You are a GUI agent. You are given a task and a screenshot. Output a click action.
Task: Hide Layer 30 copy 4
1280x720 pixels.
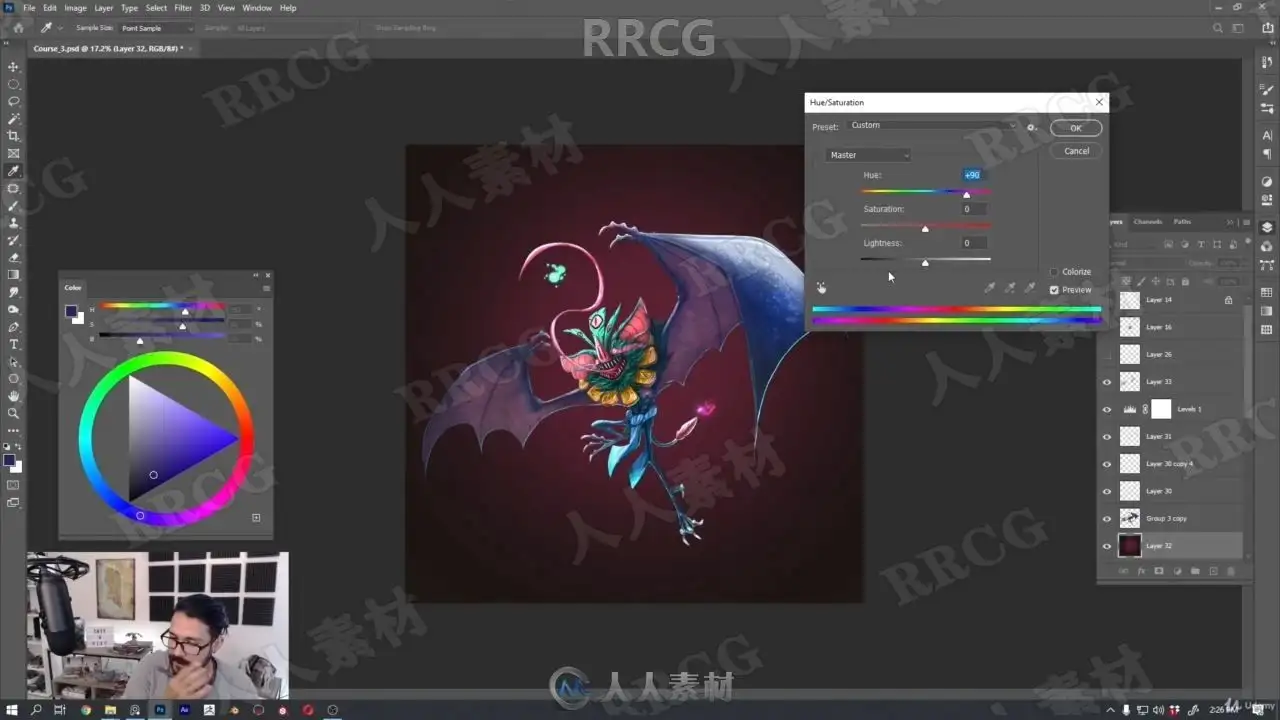(x=1106, y=464)
